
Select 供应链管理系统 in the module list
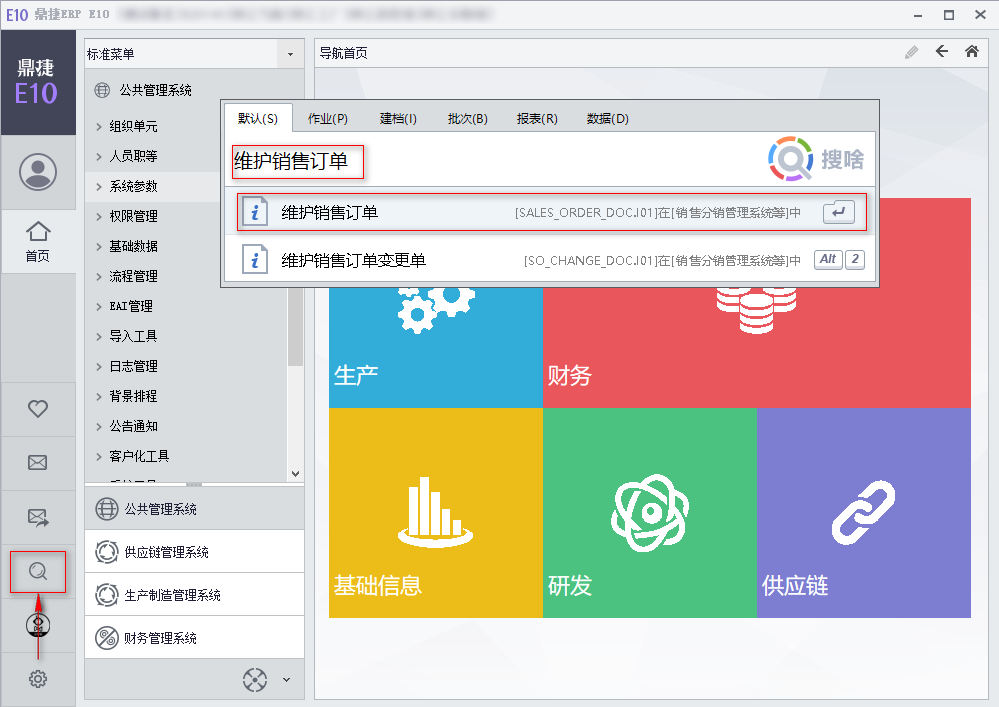point(166,552)
